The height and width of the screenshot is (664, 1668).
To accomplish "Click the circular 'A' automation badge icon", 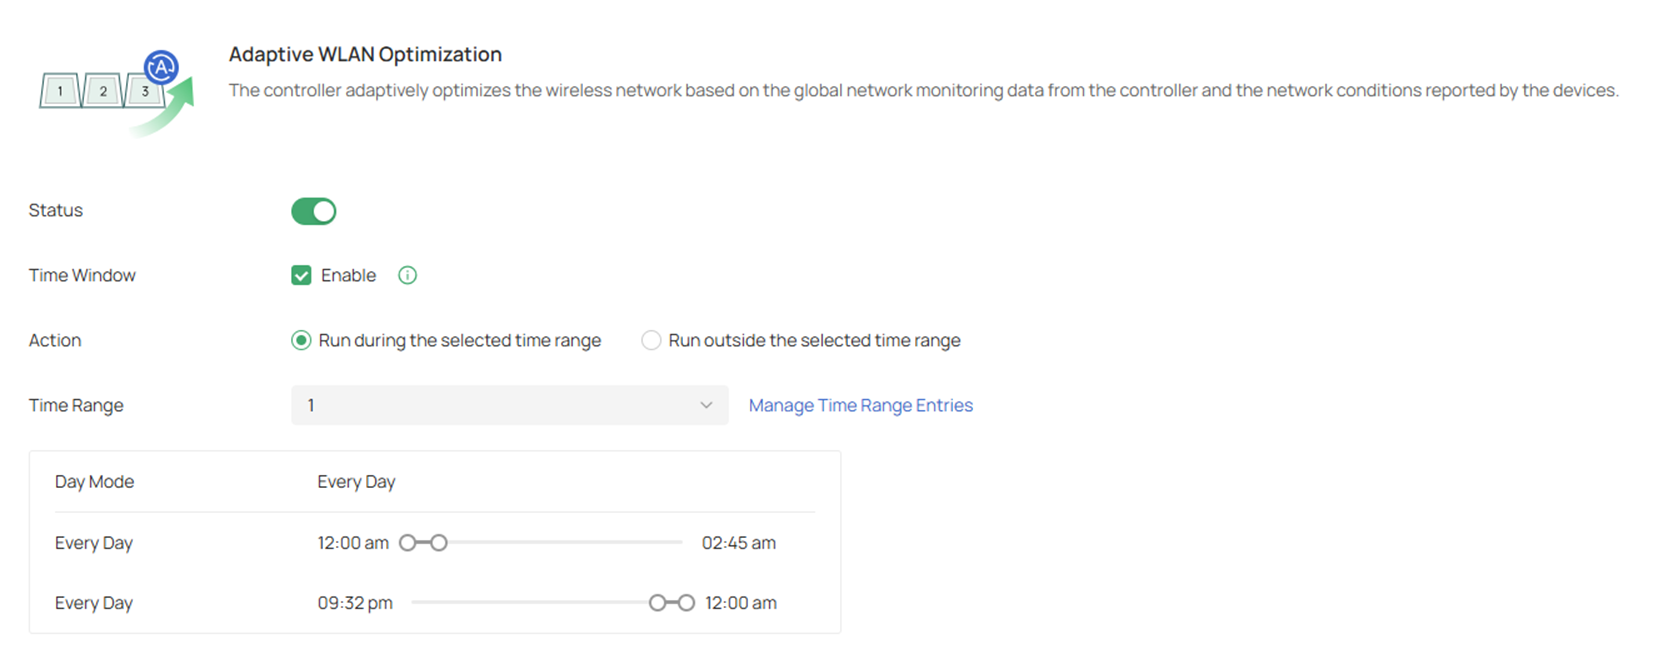I will click(x=159, y=68).
